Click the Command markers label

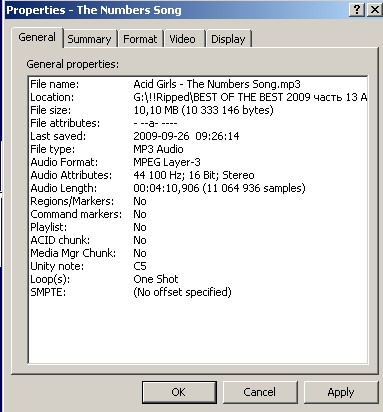pos(76,214)
